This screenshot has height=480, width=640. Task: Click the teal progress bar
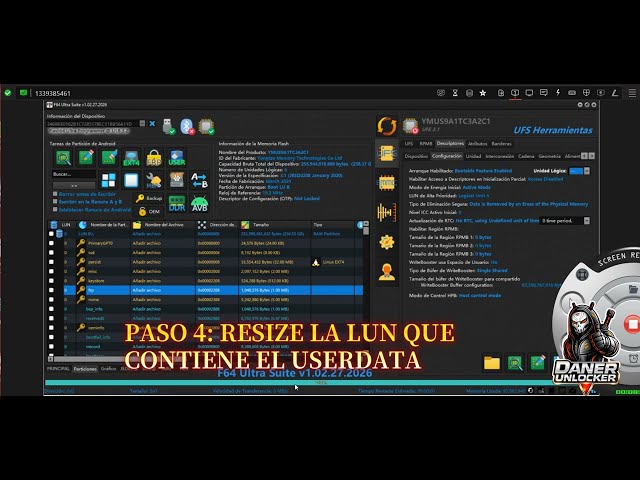pyautogui.click(x=321, y=382)
